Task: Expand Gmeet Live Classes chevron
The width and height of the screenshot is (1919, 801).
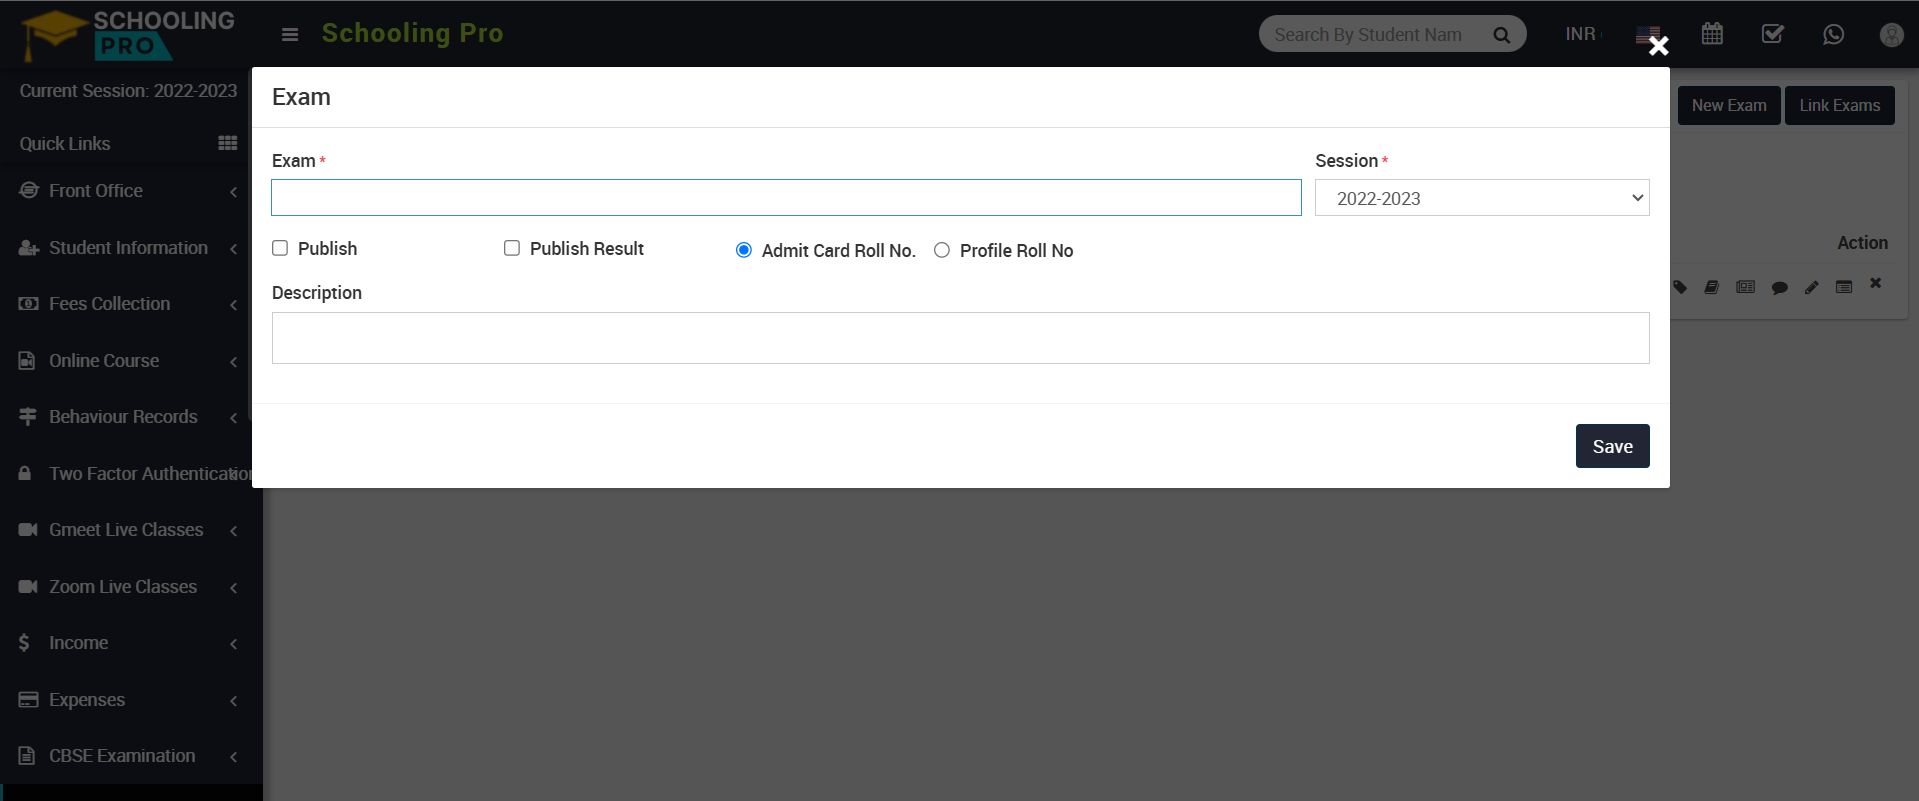Action: pyautogui.click(x=234, y=530)
